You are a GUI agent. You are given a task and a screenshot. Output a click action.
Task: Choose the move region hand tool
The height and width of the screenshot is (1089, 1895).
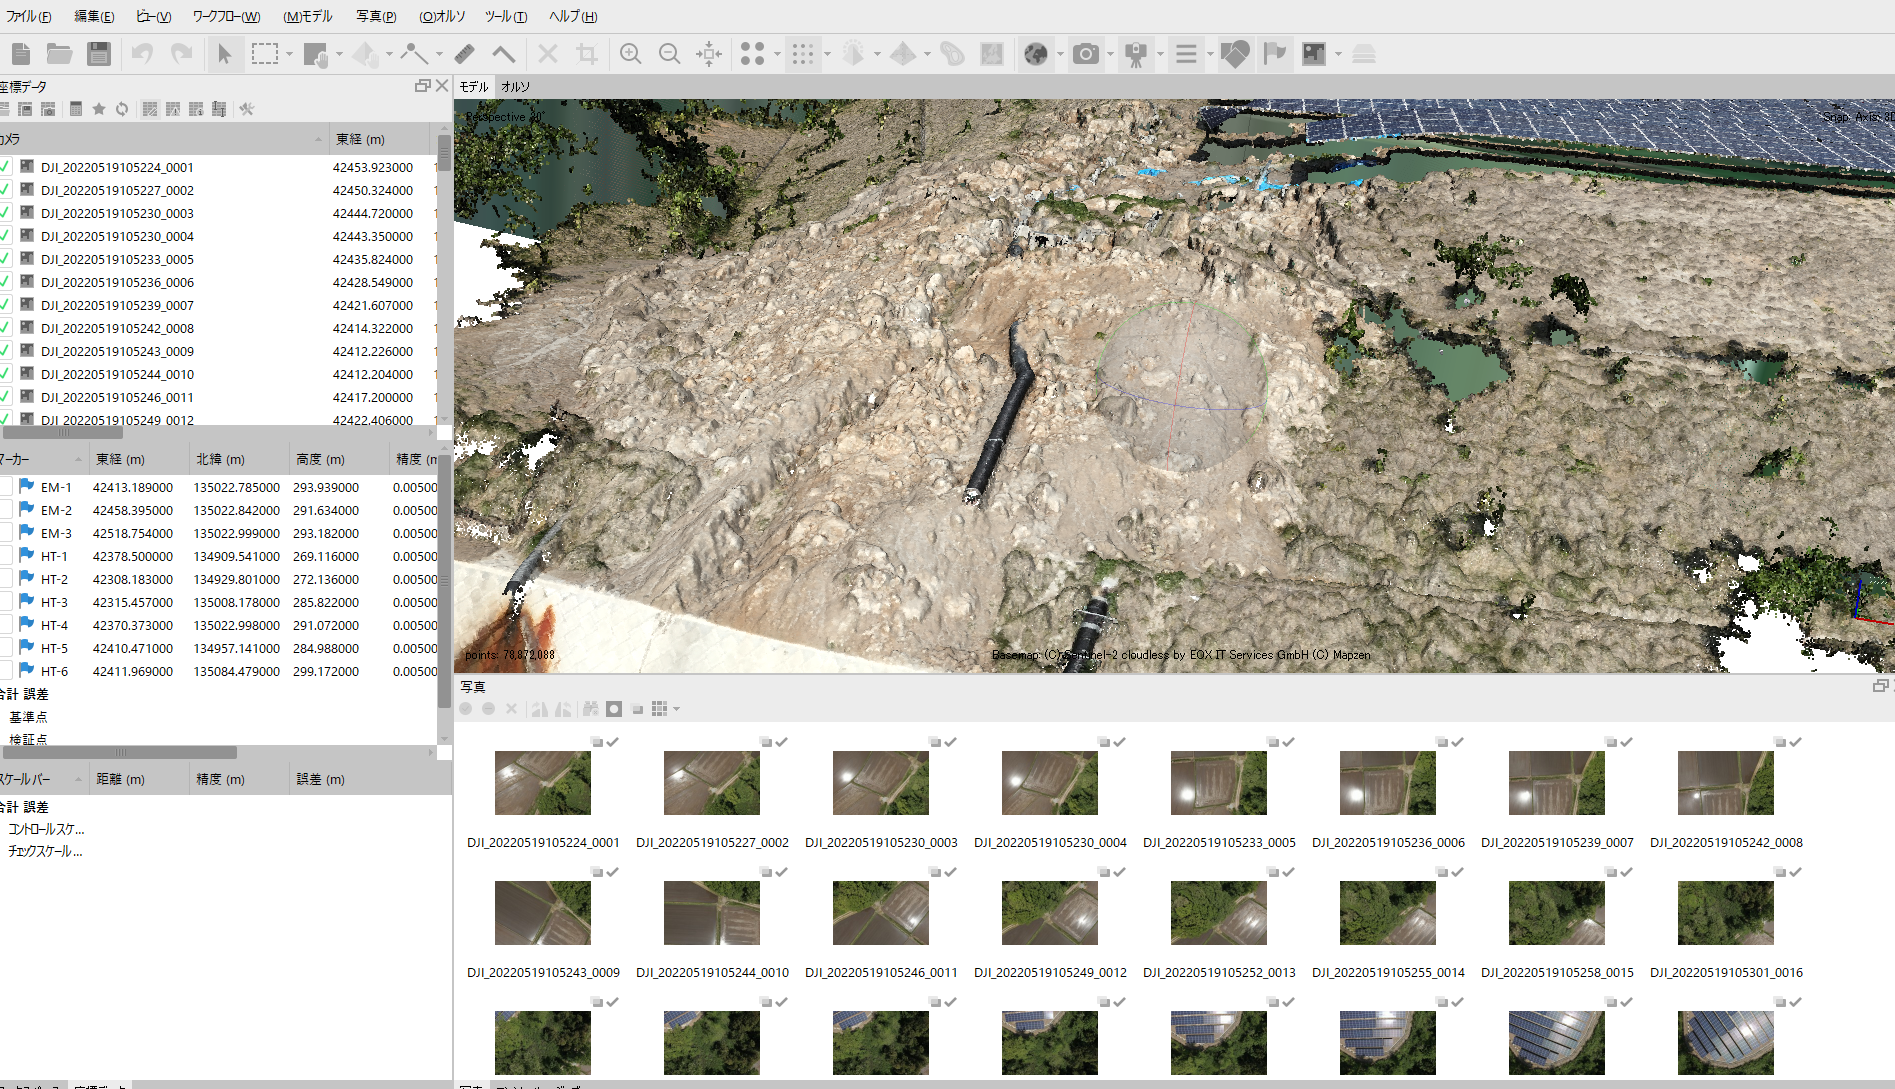(316, 54)
